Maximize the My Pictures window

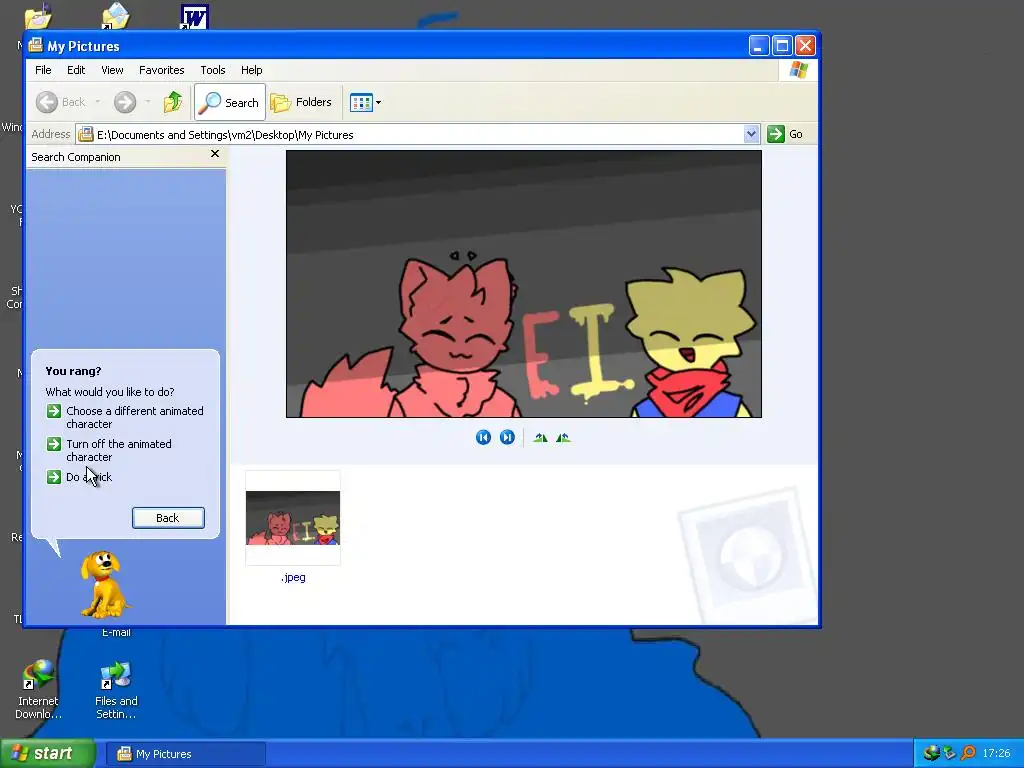782,46
